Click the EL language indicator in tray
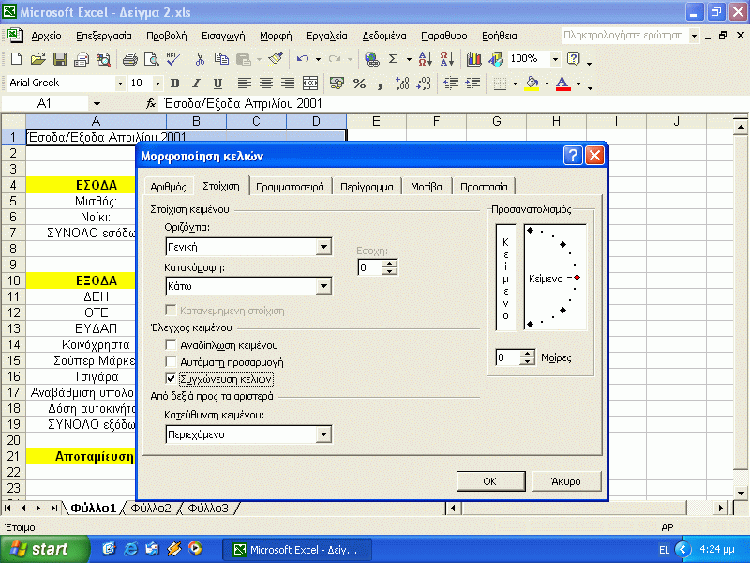The image size is (750, 563). 664,550
